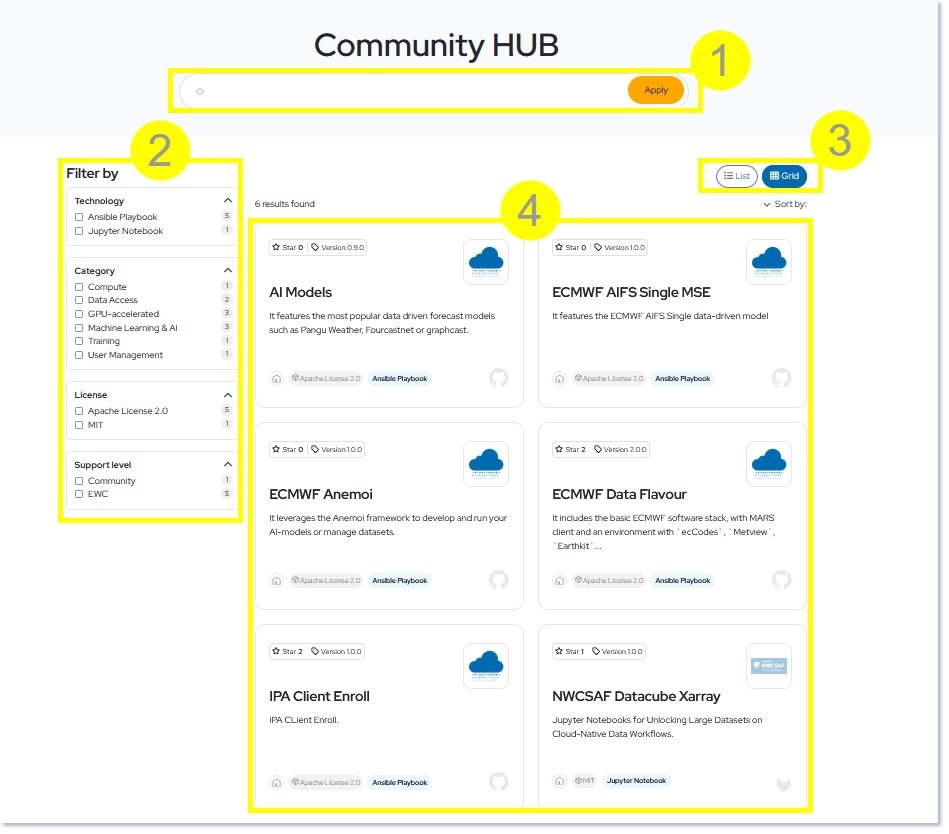Click Ansible Playbook tag on AI Models card

tap(400, 379)
